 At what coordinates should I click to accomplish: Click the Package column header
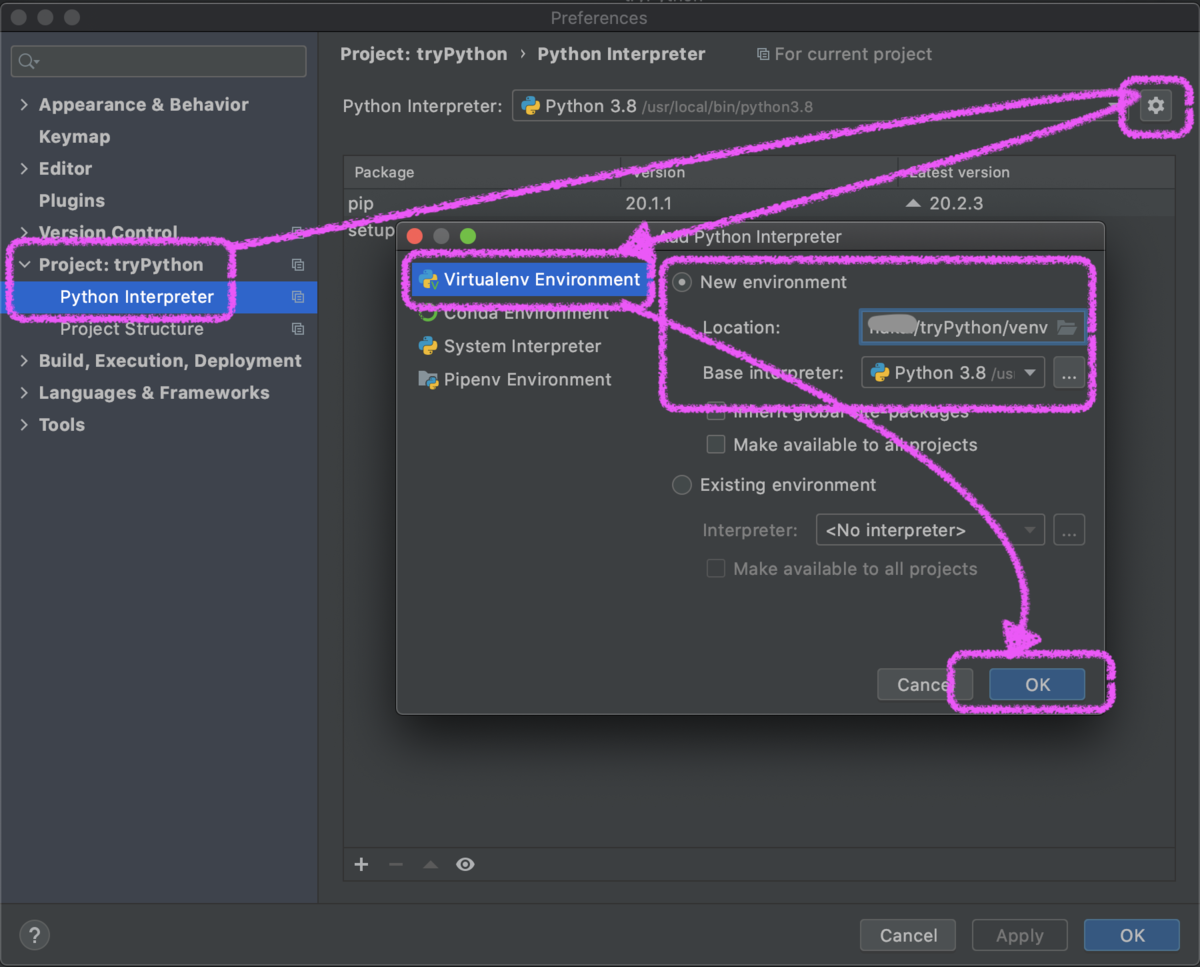pyautogui.click(x=482, y=172)
